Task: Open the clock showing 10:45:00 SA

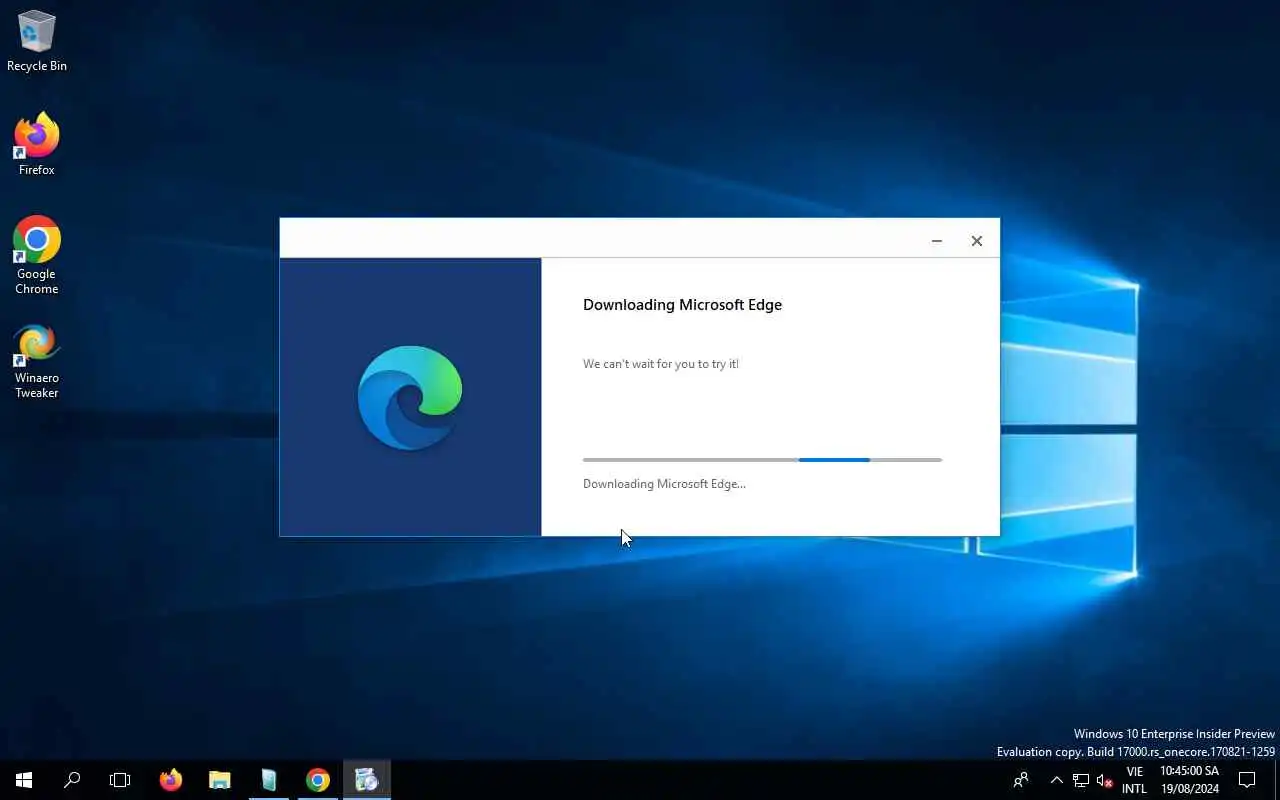Action: click(x=1190, y=780)
